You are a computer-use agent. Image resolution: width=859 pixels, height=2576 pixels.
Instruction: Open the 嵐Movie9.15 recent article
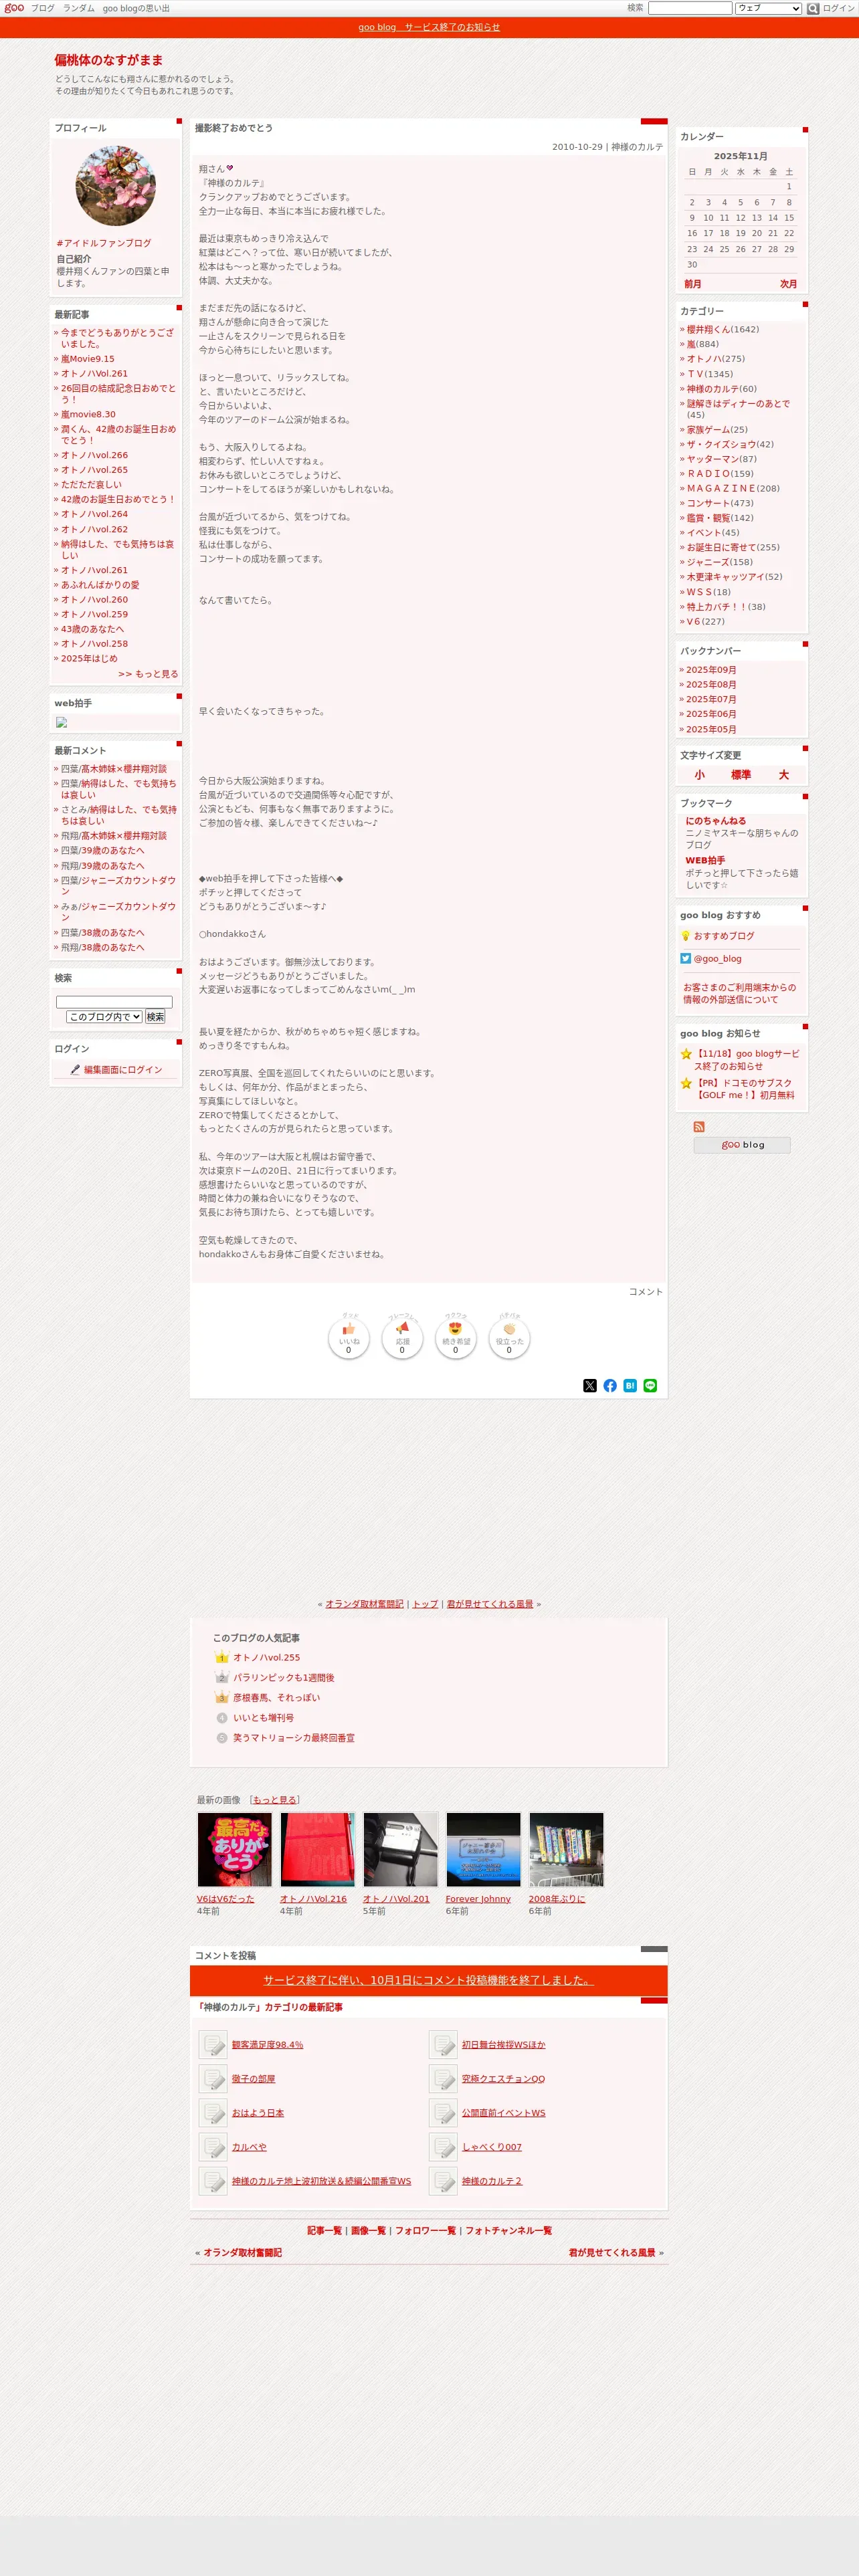88,359
